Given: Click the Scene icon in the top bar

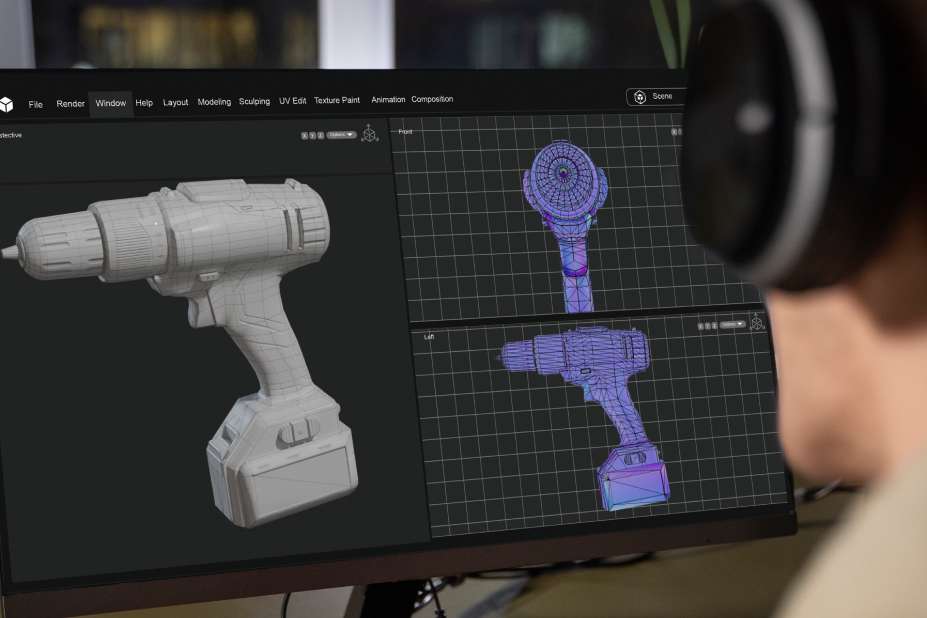Looking at the screenshot, I should click(x=640, y=97).
